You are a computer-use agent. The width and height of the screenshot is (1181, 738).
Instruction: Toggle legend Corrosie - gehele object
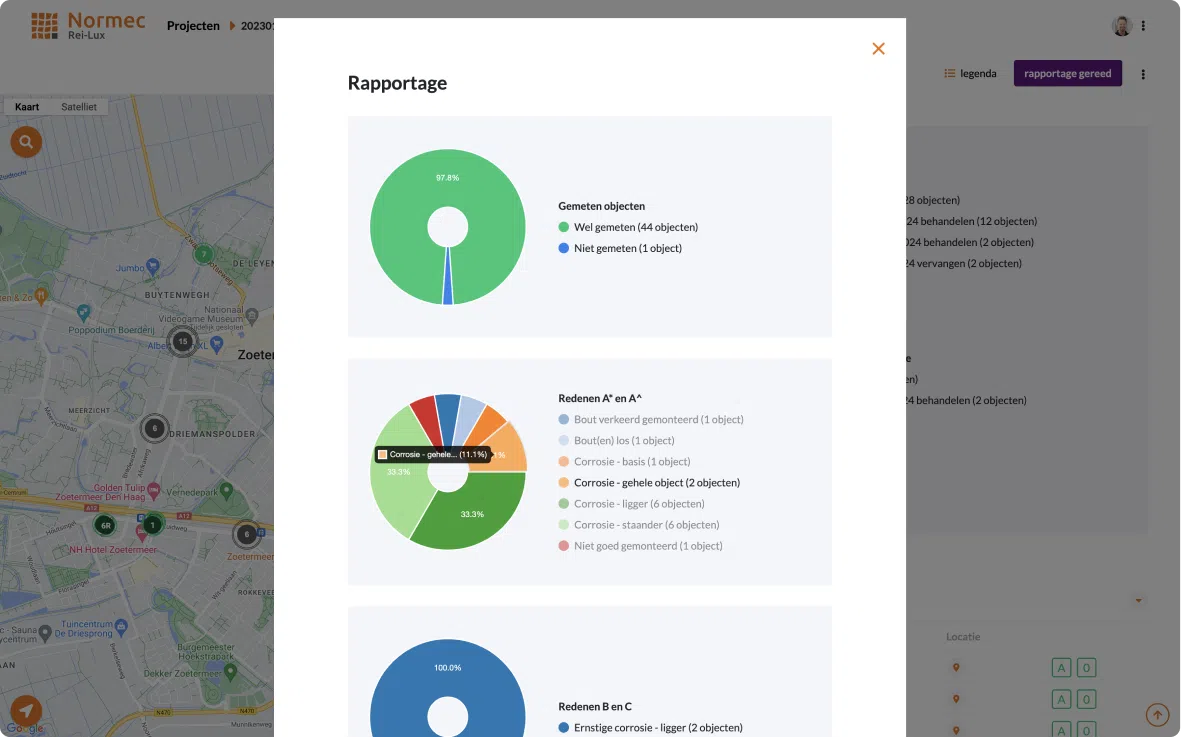coord(649,483)
